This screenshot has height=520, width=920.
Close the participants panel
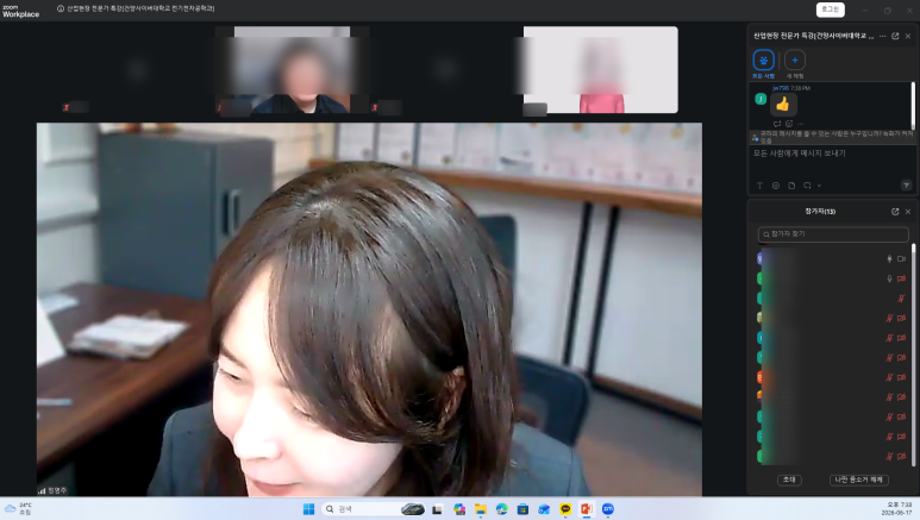(x=908, y=211)
